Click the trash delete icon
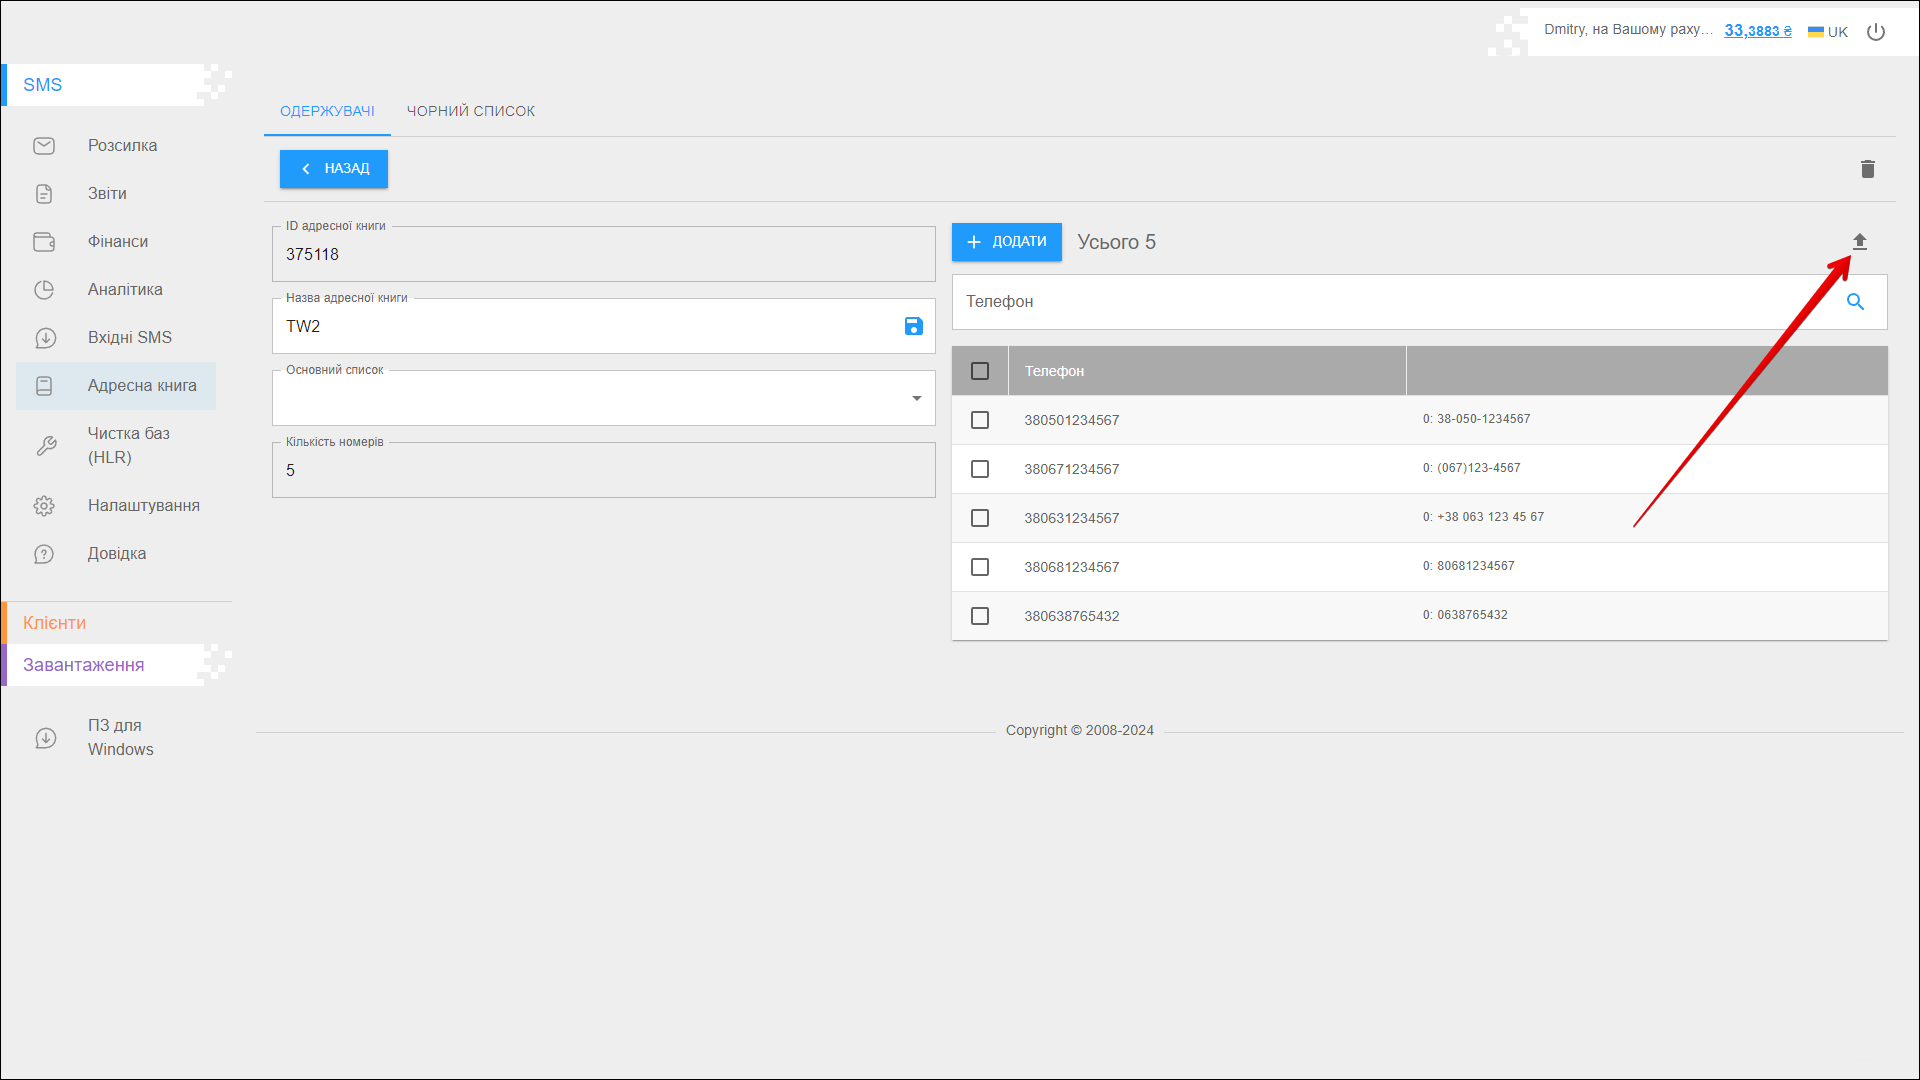 pos(1867,169)
